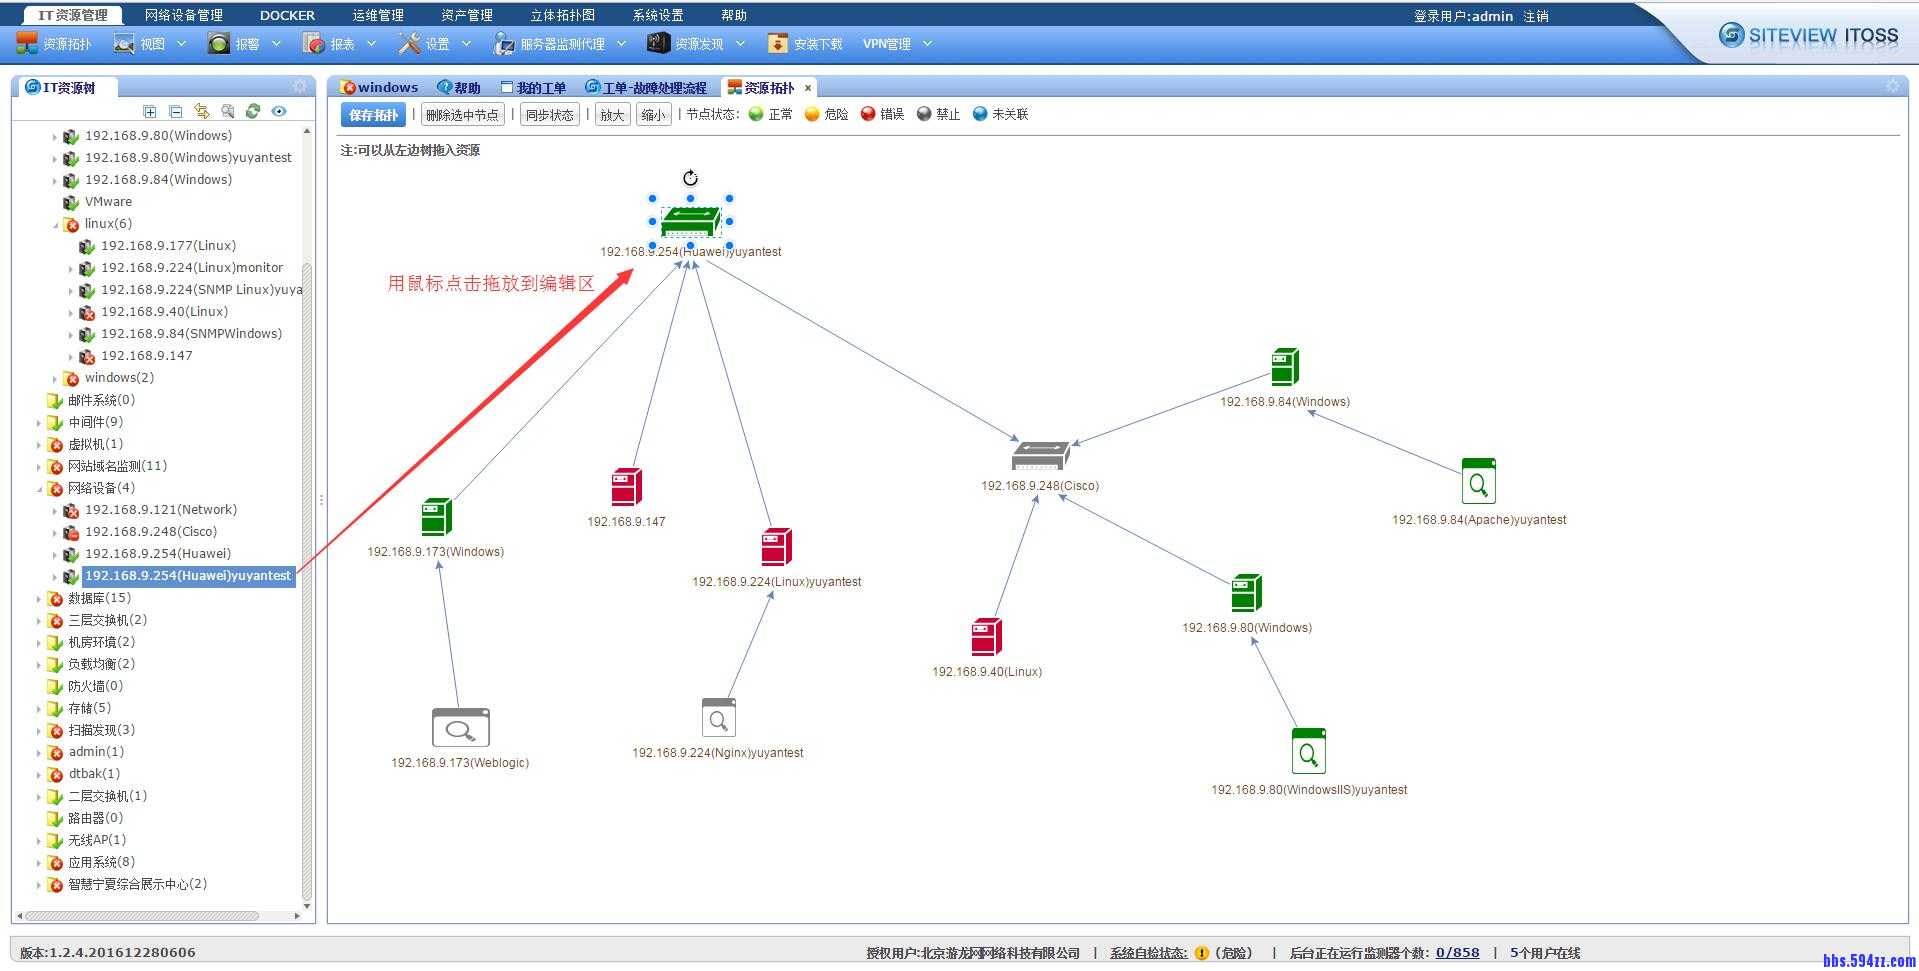This screenshot has width=1919, height=971.
Task: Click the 危险 yellow status indicator
Action: tap(812, 113)
